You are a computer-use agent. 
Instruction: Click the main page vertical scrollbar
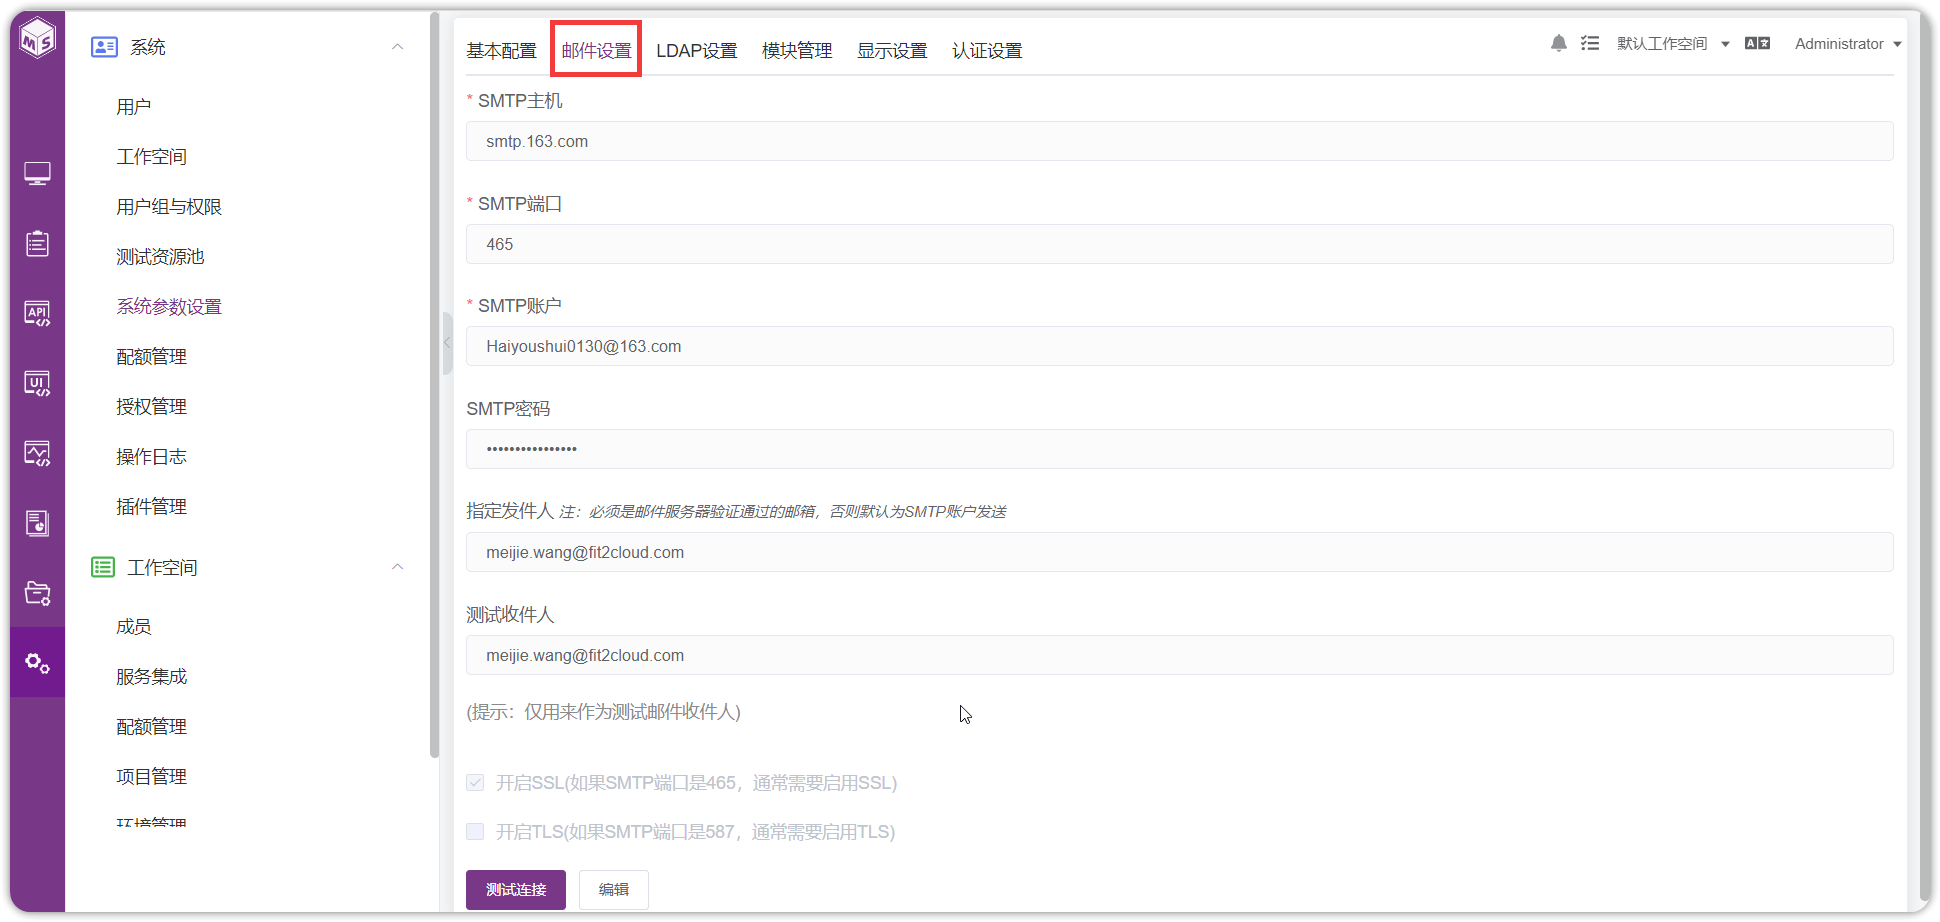tap(1924, 455)
